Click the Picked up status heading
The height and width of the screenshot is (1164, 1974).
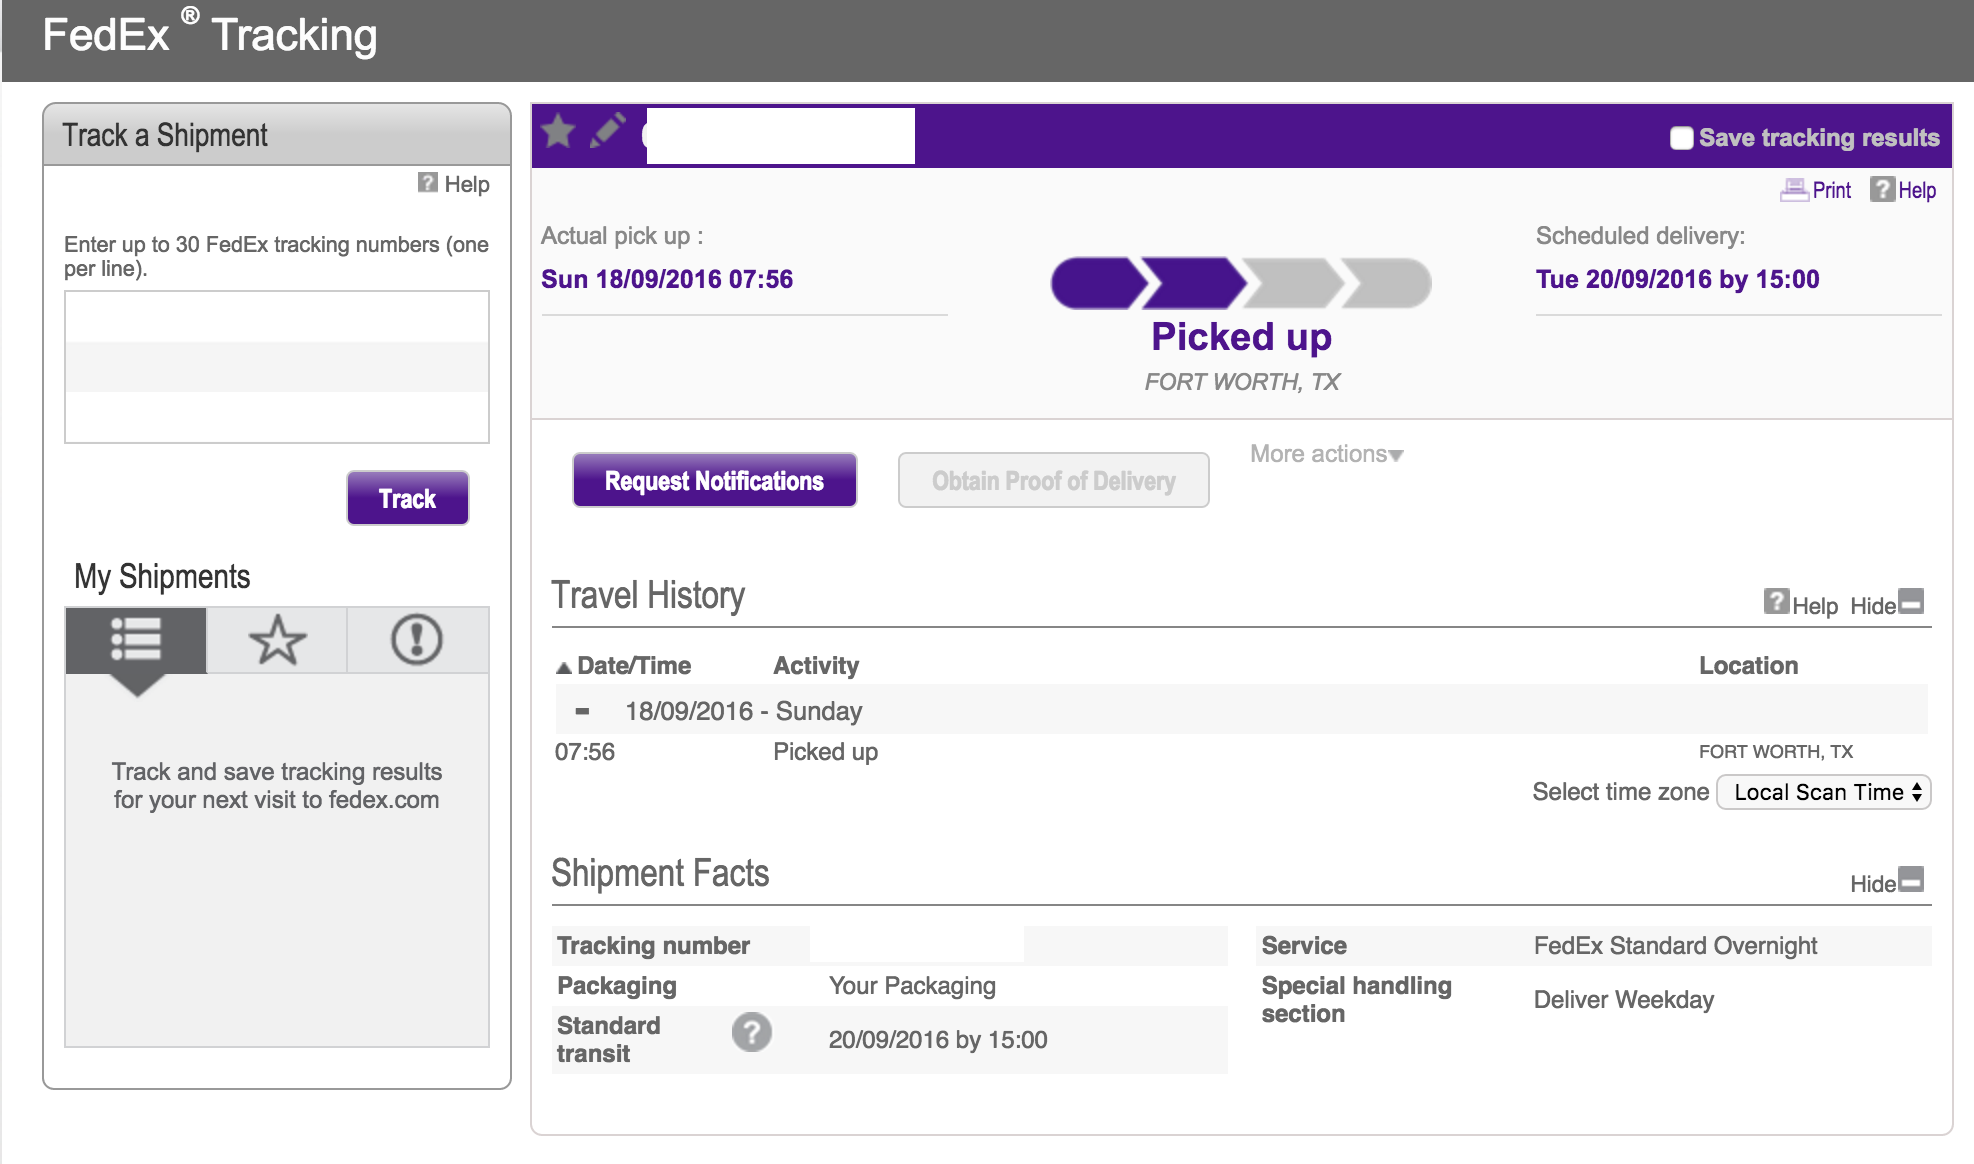1241,337
